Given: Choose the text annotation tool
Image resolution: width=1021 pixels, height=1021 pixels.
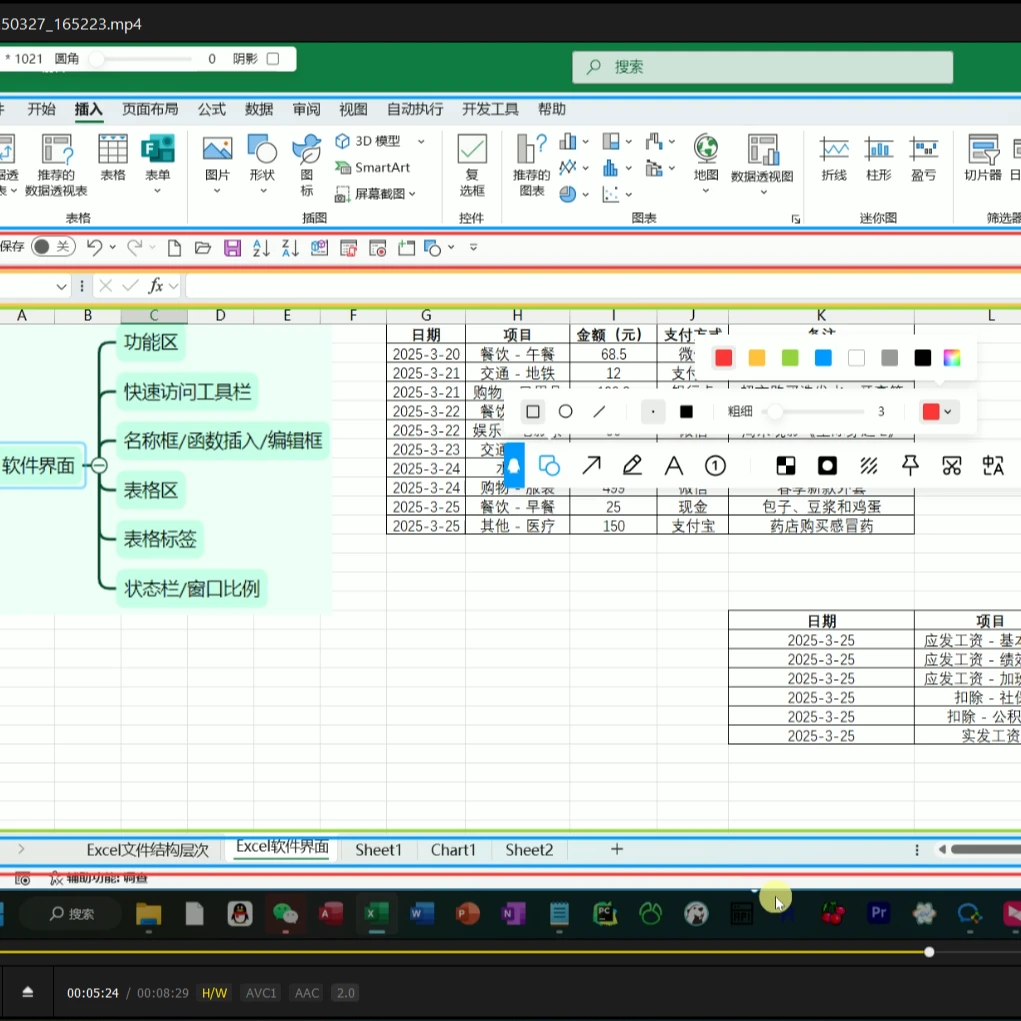Looking at the screenshot, I should [x=673, y=465].
